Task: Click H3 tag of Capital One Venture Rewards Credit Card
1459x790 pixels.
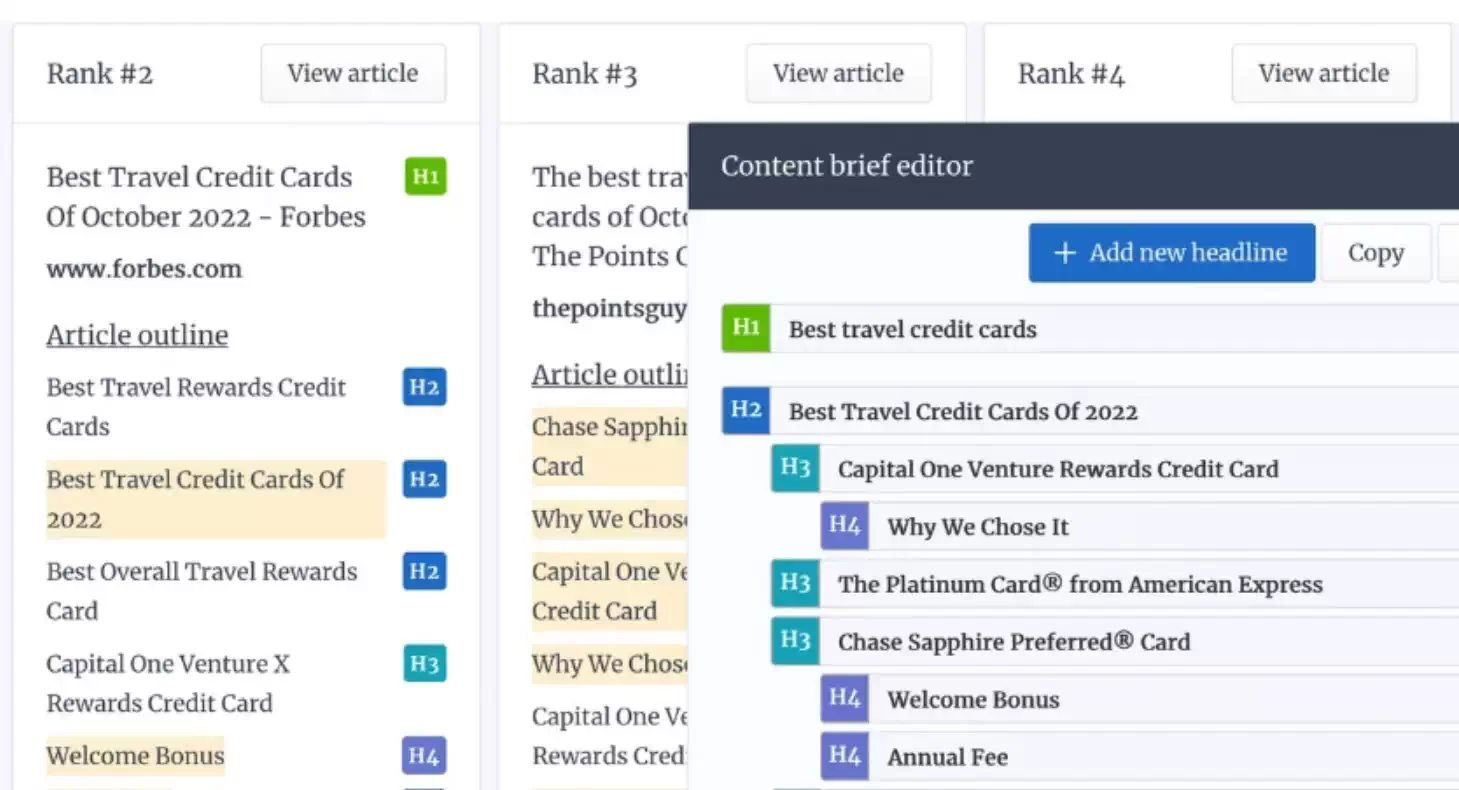Action: pyautogui.click(x=795, y=469)
